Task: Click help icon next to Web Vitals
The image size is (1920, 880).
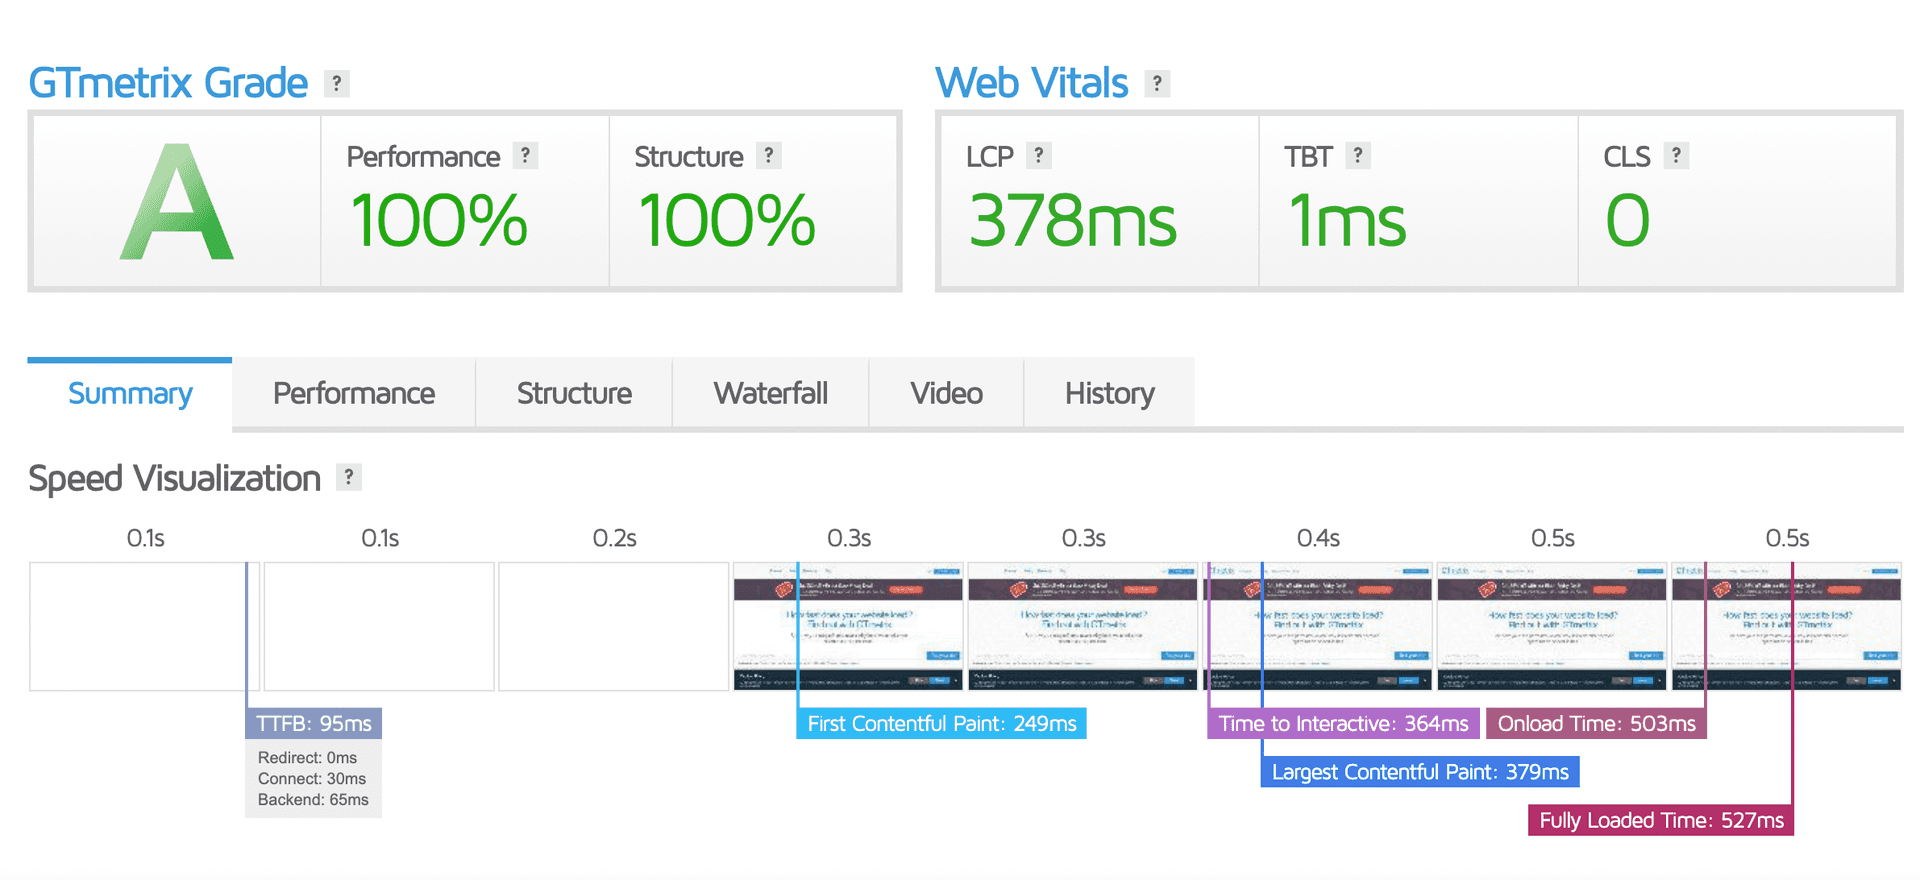Action: point(1157,84)
